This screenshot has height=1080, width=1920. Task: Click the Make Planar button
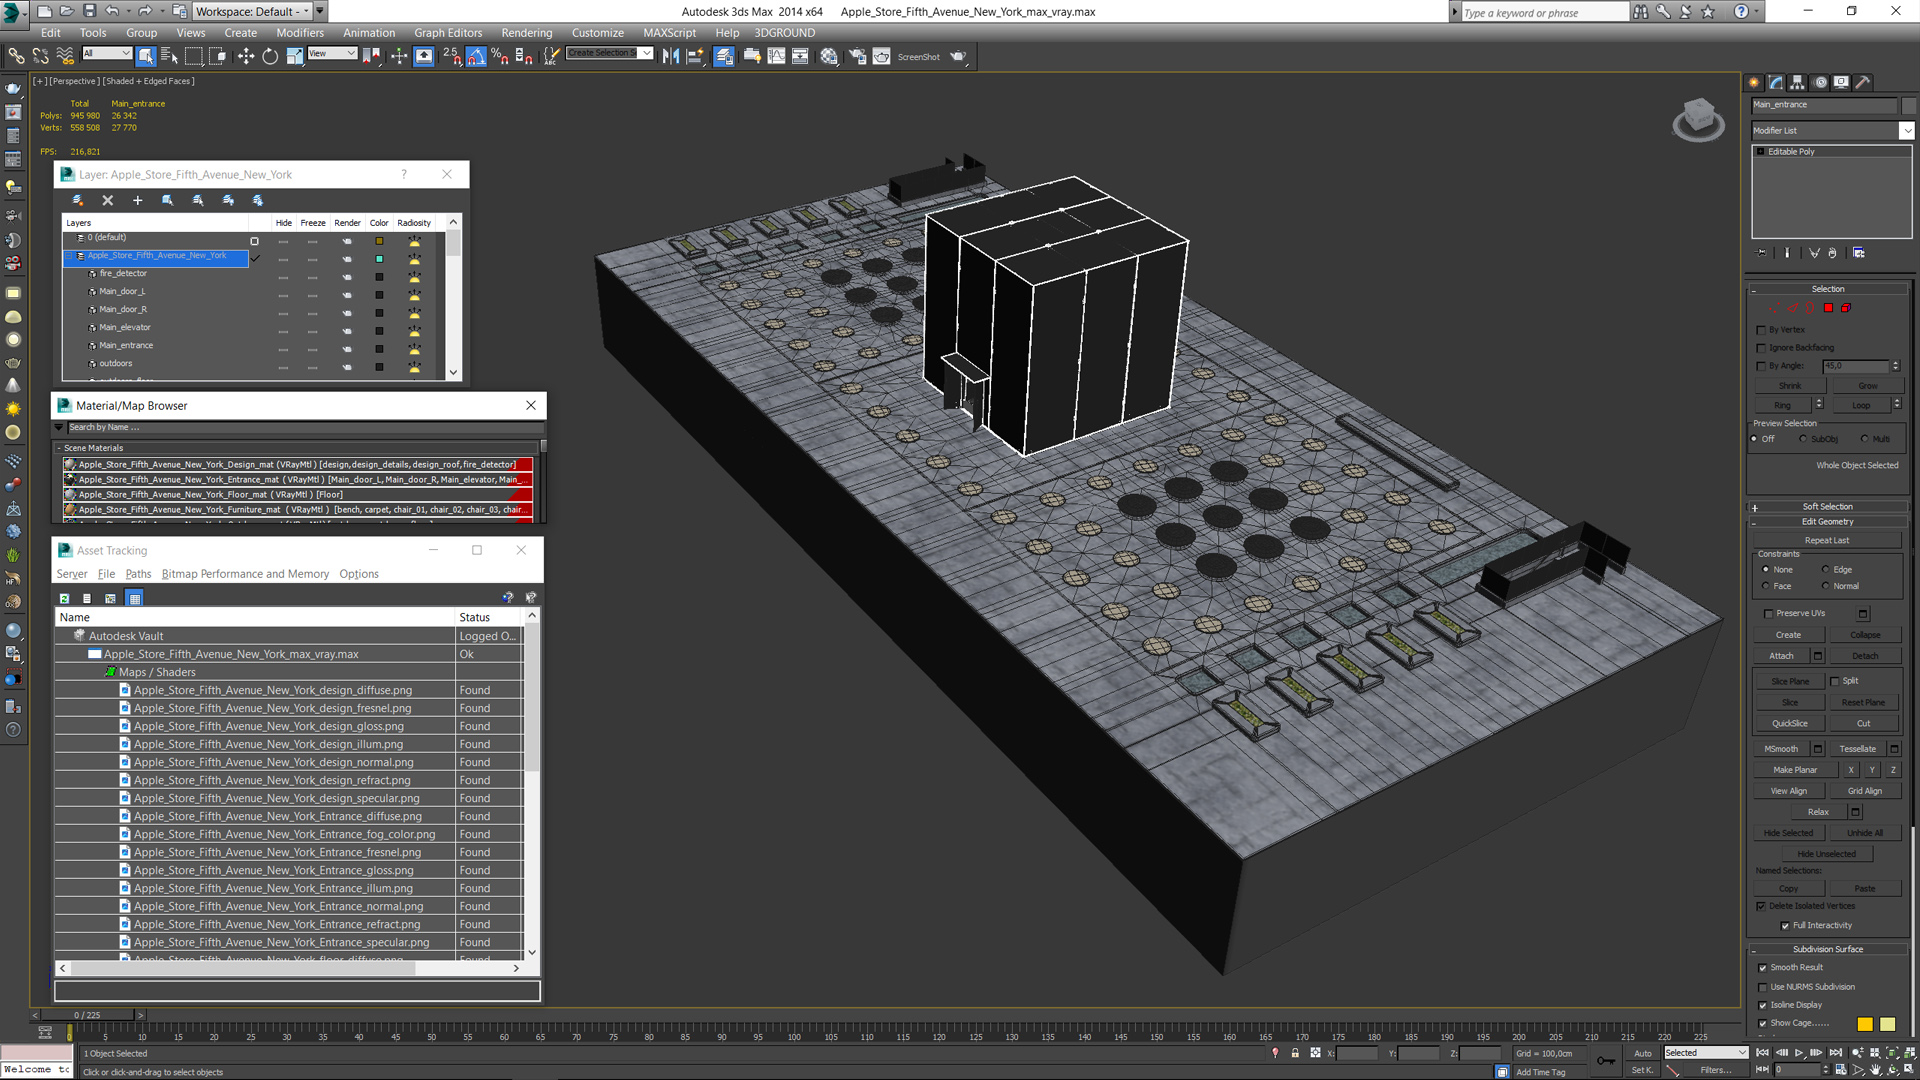tap(1795, 770)
